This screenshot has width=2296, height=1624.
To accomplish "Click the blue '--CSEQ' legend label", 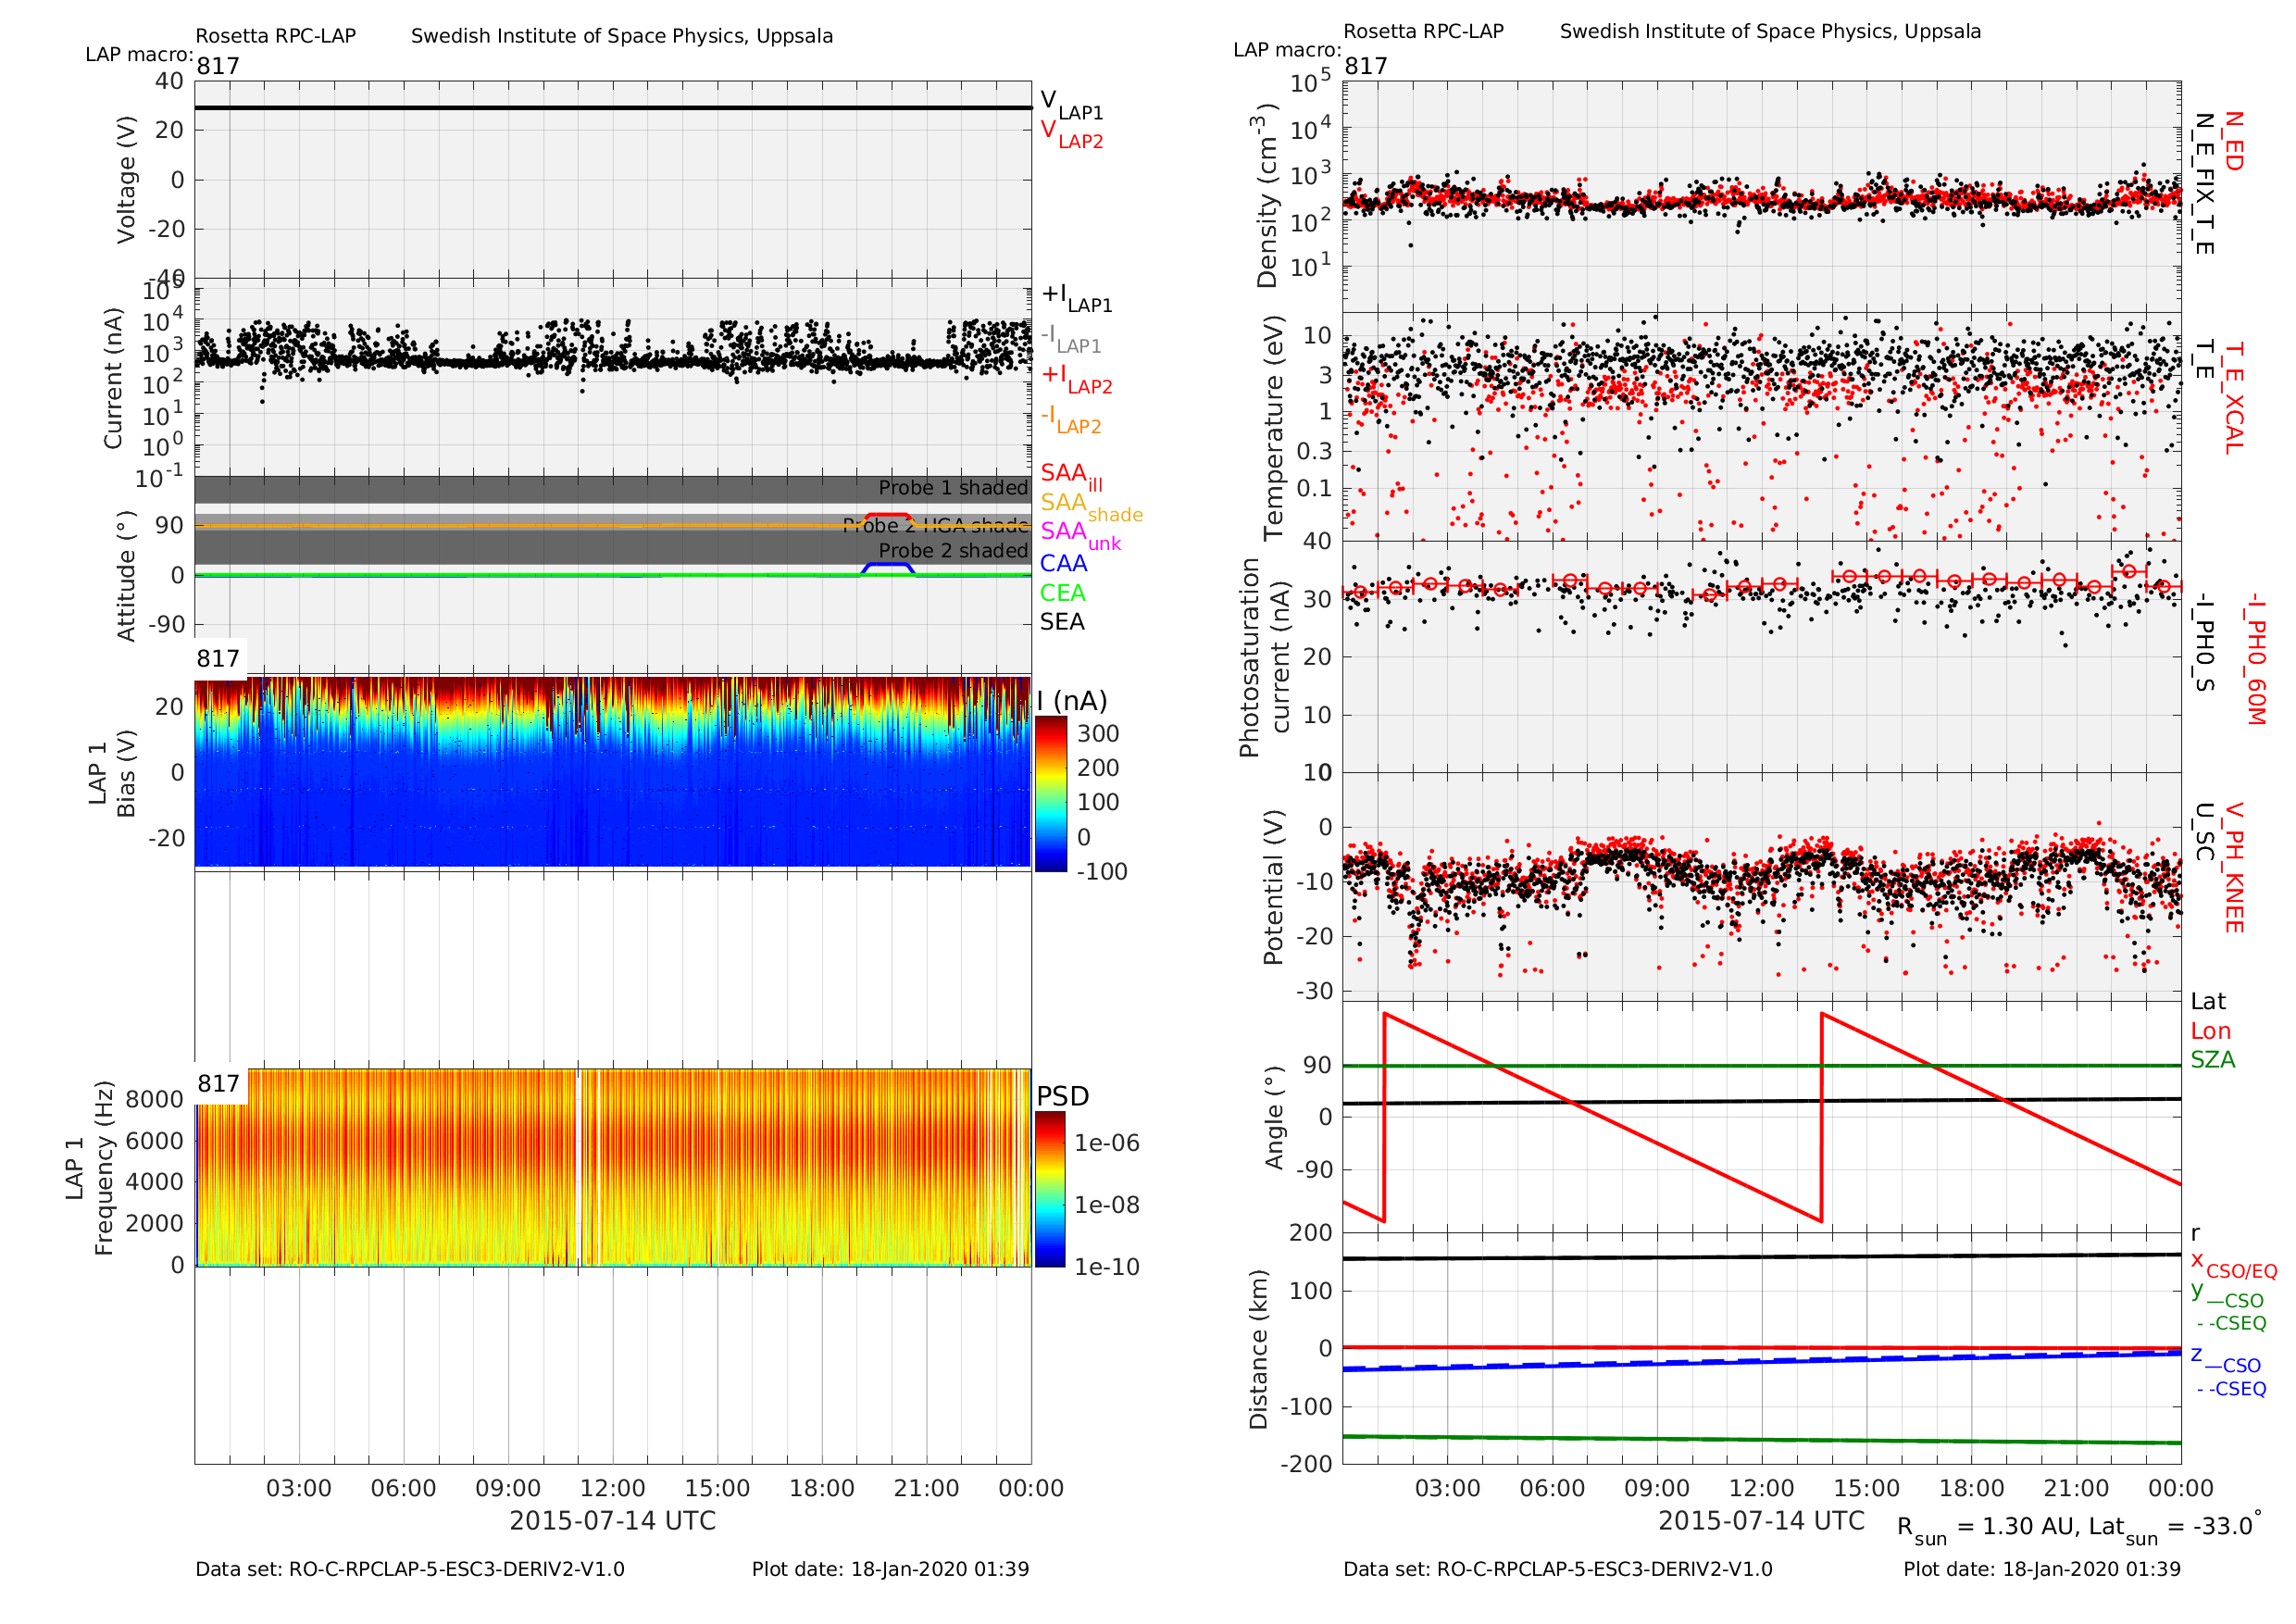I will [x=2232, y=1389].
